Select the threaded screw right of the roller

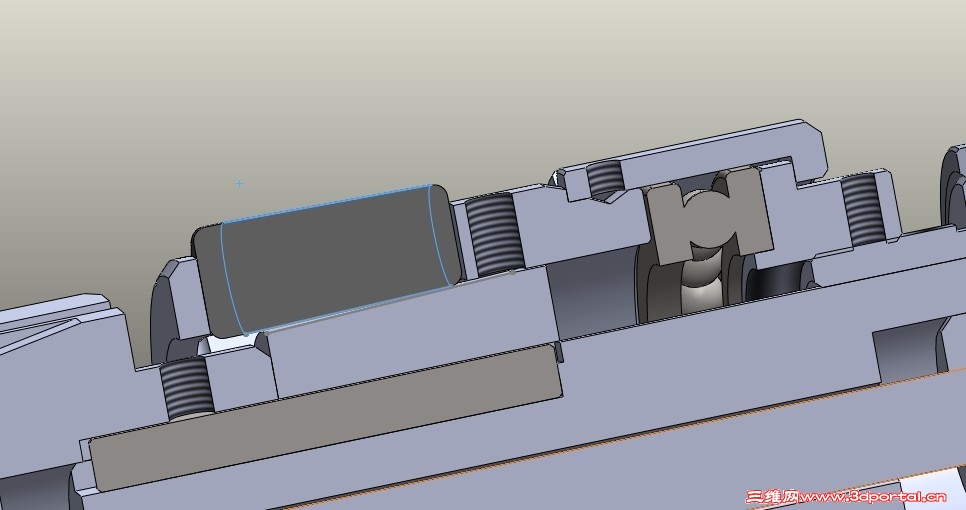(493, 234)
